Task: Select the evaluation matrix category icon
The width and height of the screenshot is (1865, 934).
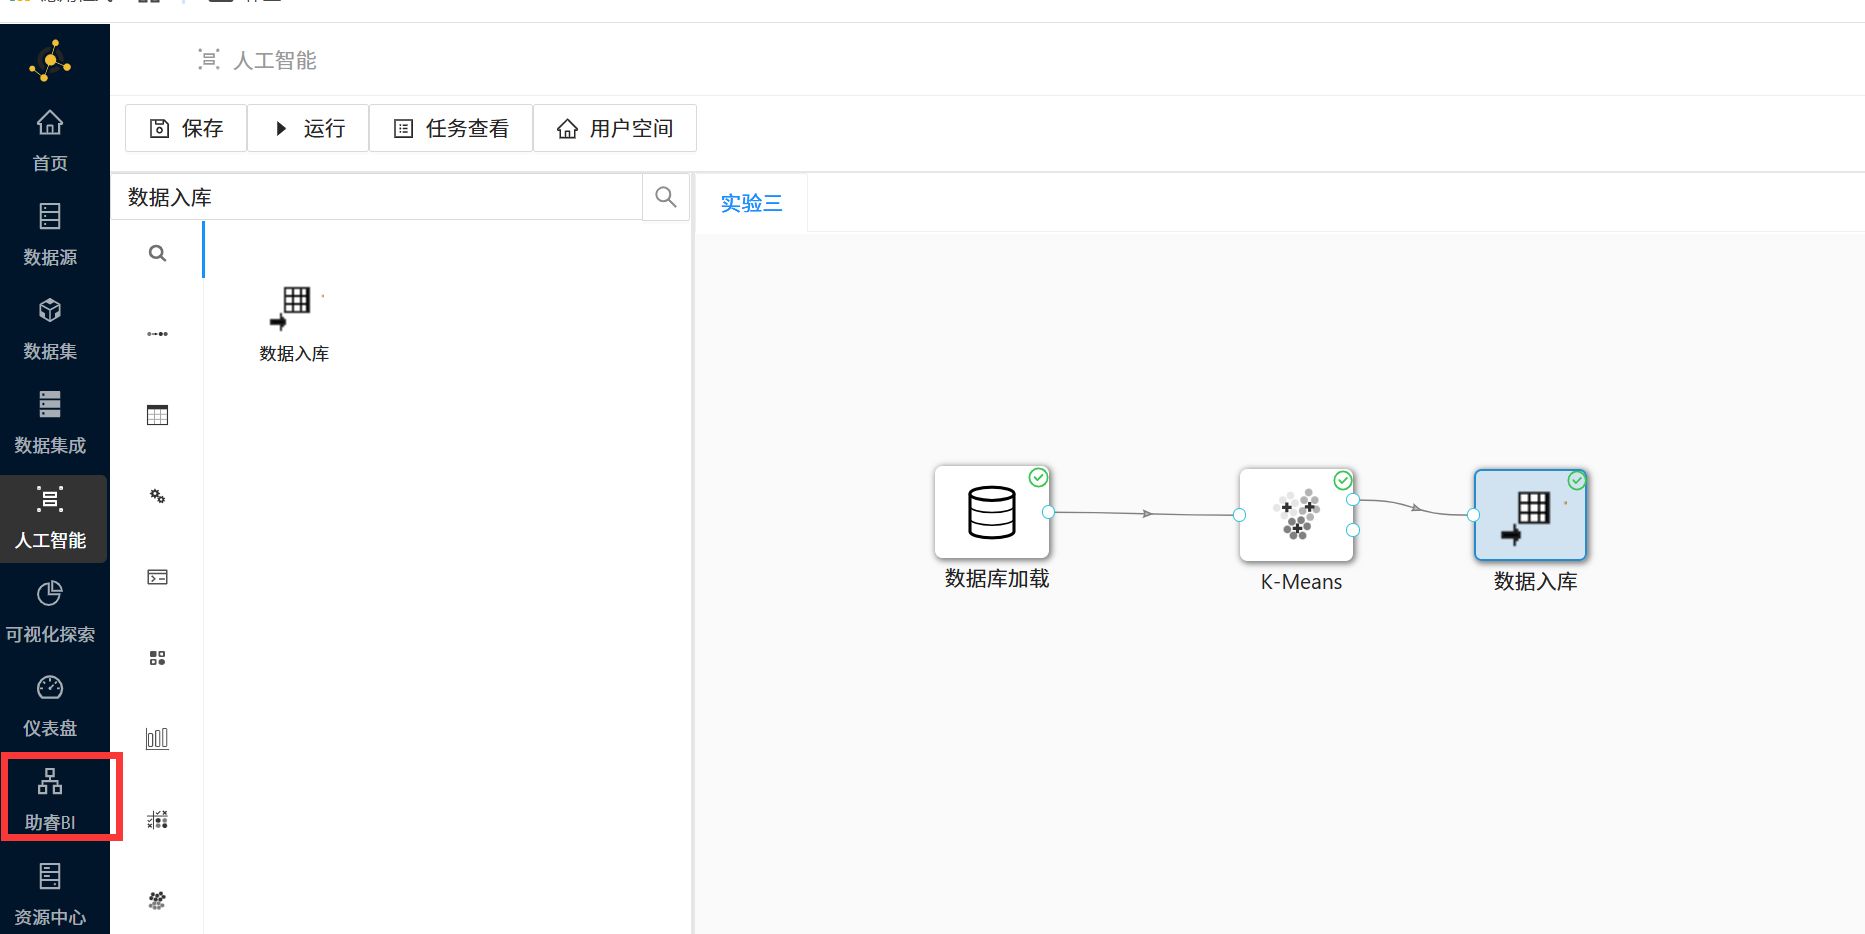Action: coord(157,820)
